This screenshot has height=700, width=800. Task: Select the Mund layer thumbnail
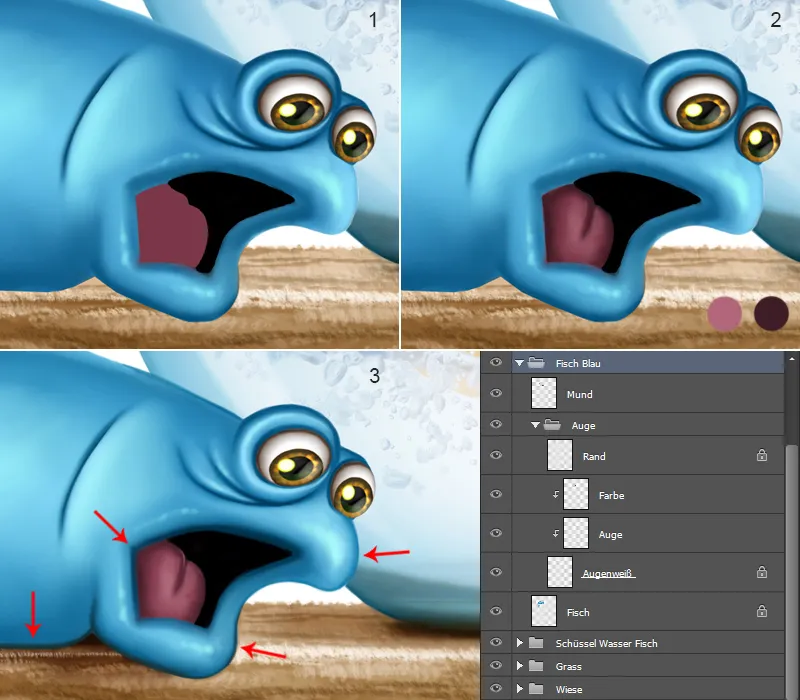[544, 393]
